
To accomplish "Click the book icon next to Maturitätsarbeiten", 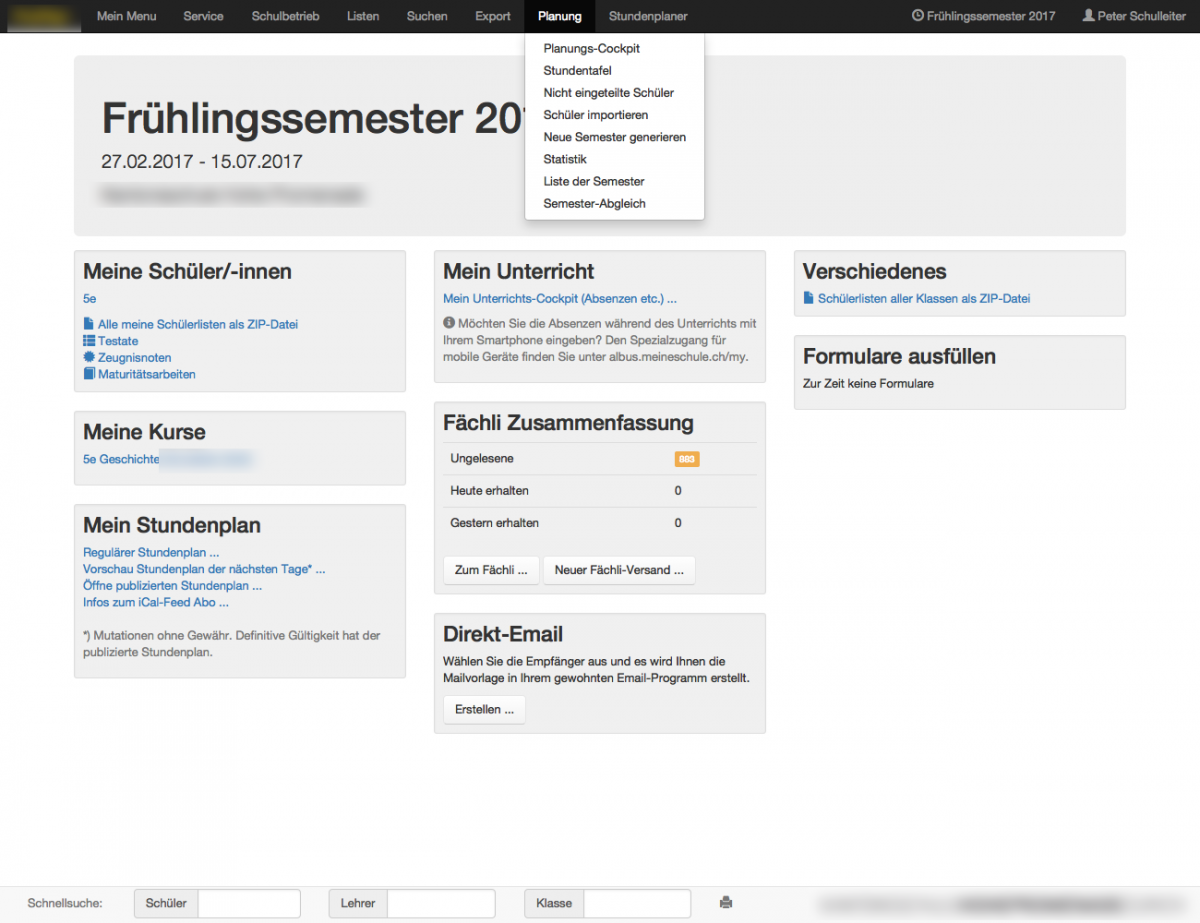I will pyautogui.click(x=89, y=374).
